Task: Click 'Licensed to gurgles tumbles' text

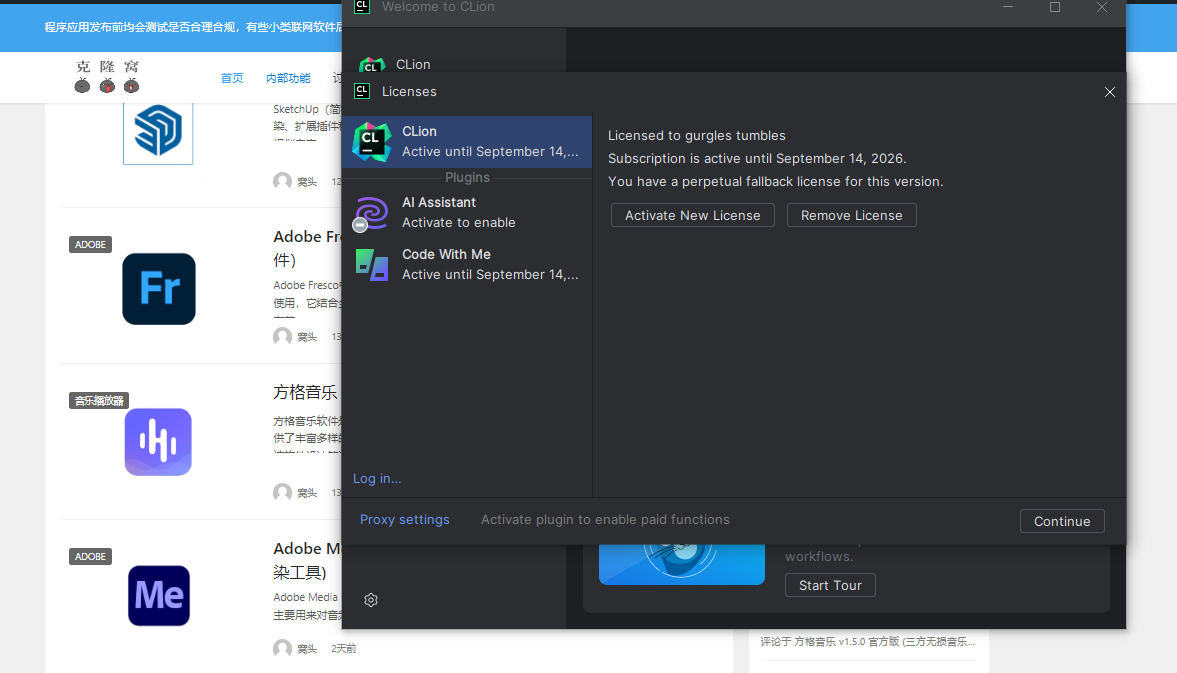Action: (697, 136)
